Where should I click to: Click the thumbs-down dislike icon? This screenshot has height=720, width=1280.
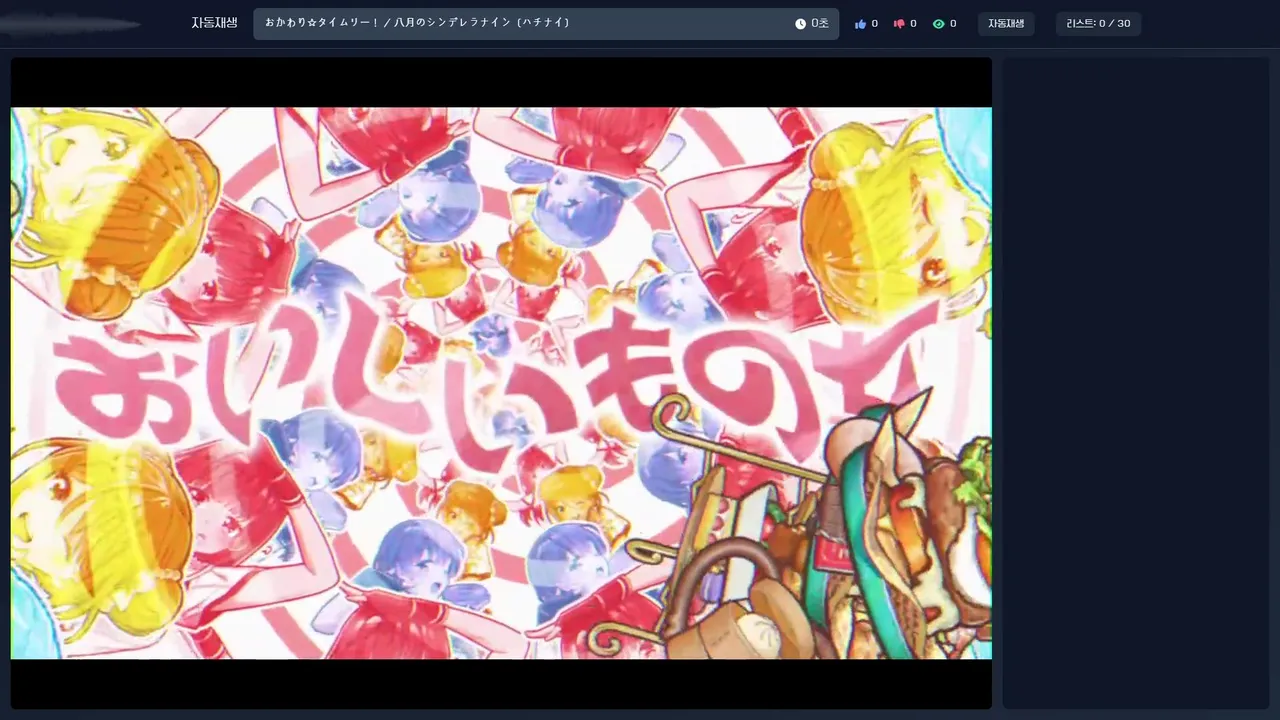899,24
